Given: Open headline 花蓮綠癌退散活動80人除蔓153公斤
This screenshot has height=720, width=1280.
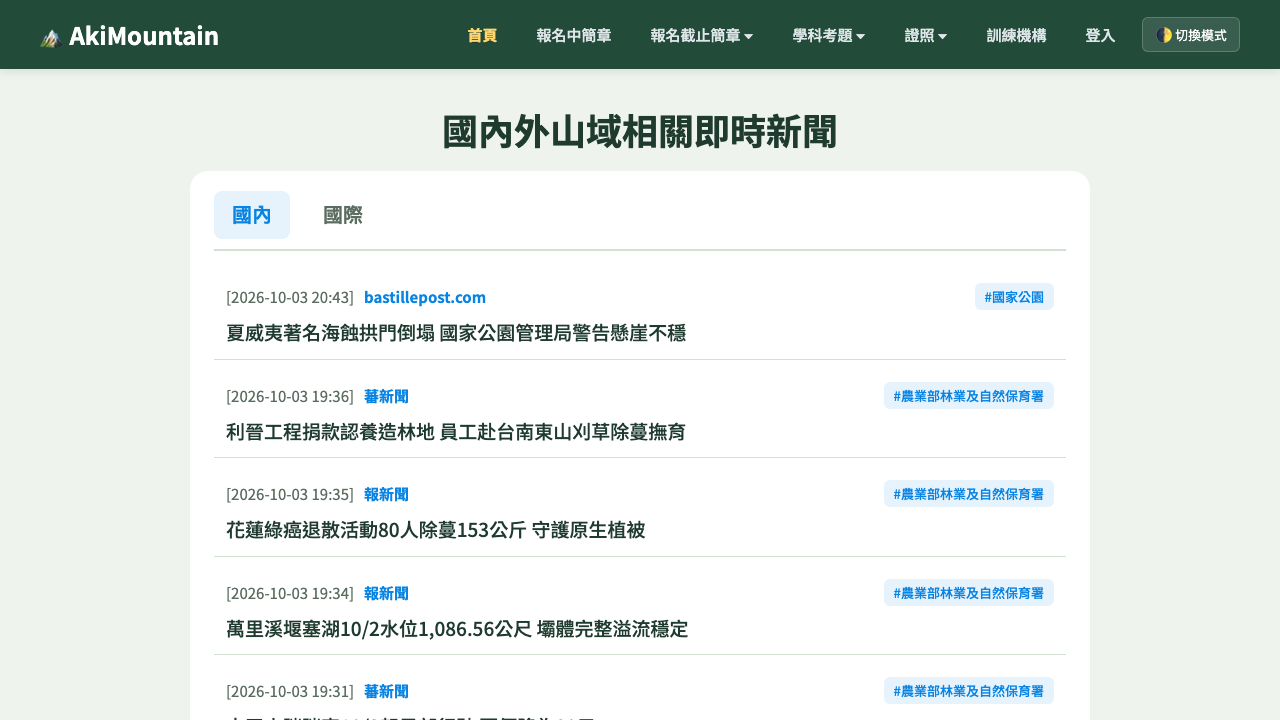Looking at the screenshot, I should click(x=435, y=530).
